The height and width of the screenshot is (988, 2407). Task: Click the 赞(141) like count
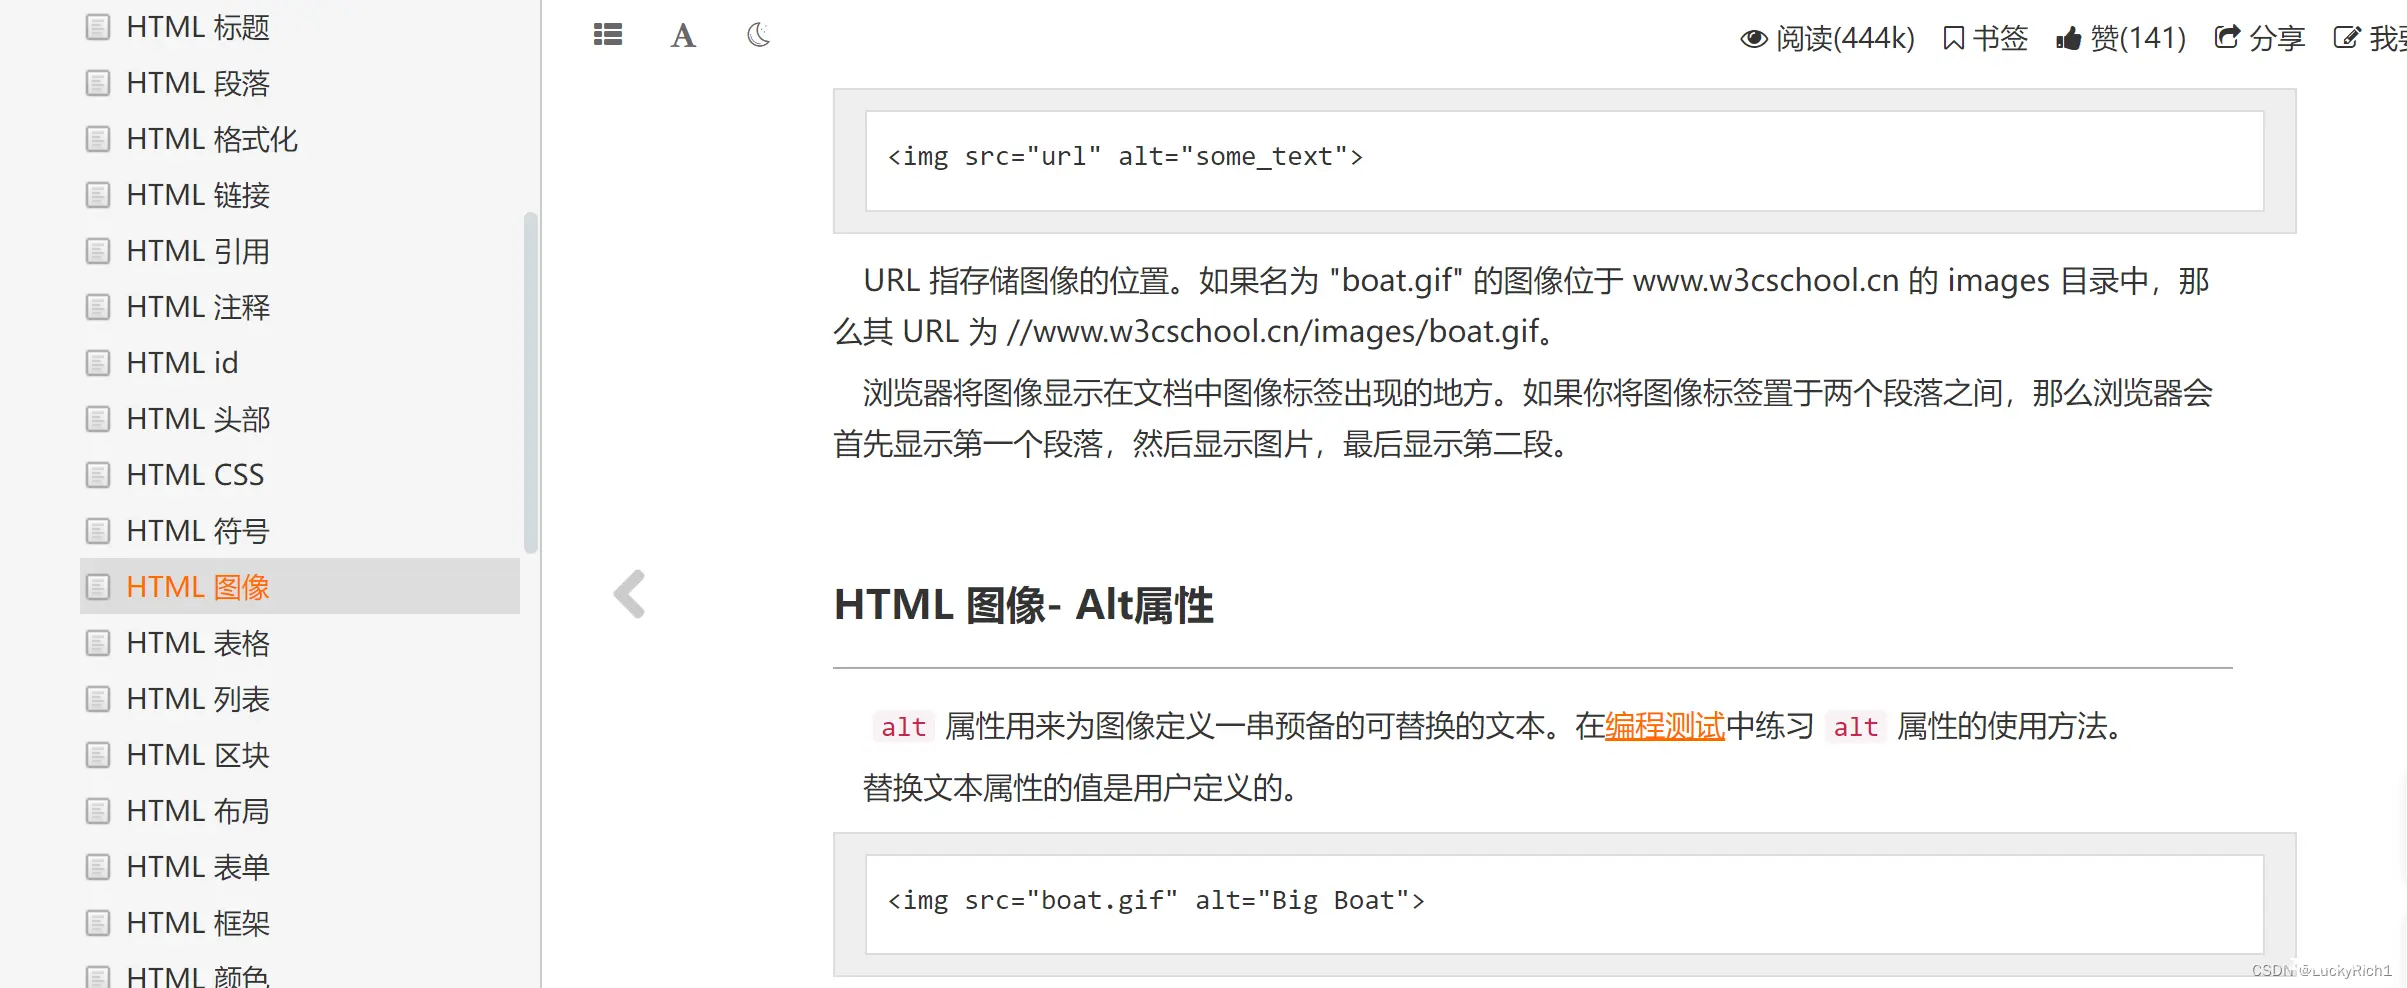(2138, 38)
